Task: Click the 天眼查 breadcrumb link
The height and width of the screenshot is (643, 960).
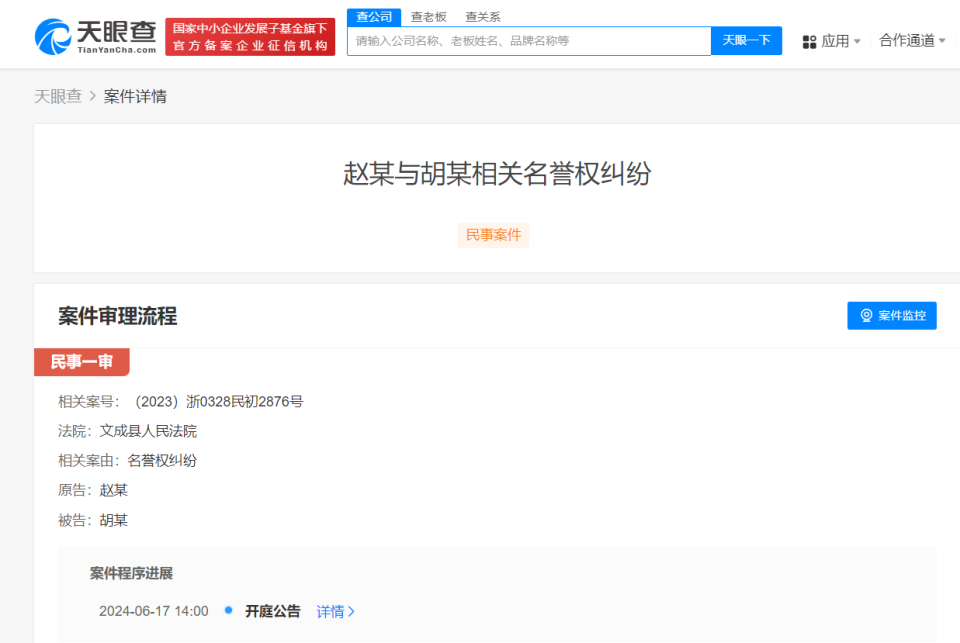Action: [56, 96]
